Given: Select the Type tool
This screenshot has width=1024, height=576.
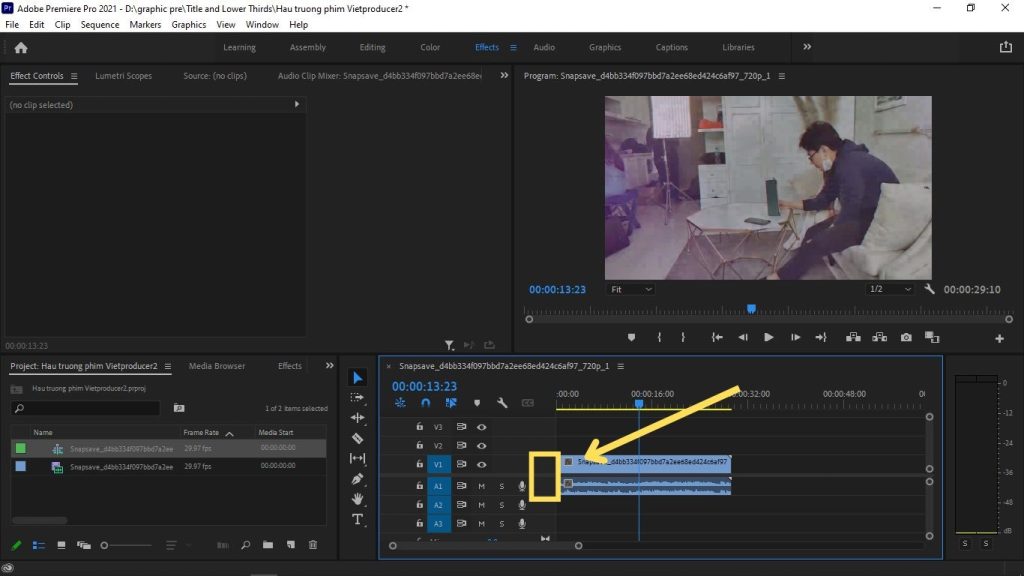Looking at the screenshot, I should click(358, 519).
